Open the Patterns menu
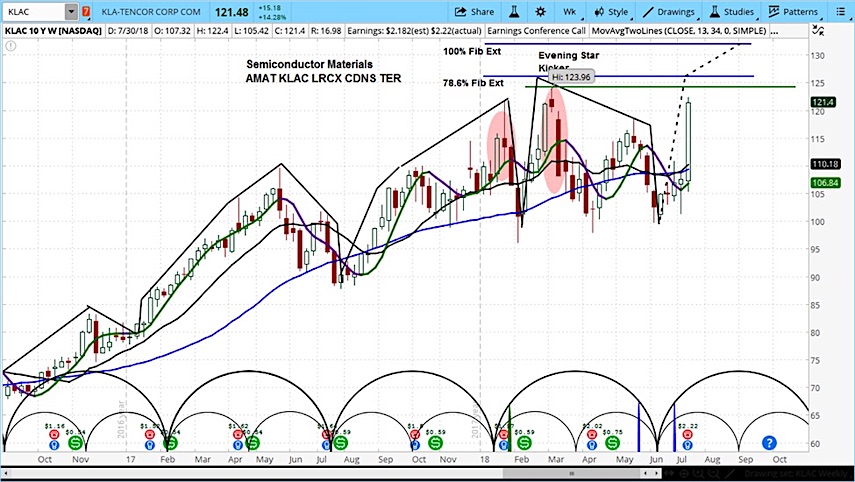The image size is (855, 482). pyautogui.click(x=793, y=11)
